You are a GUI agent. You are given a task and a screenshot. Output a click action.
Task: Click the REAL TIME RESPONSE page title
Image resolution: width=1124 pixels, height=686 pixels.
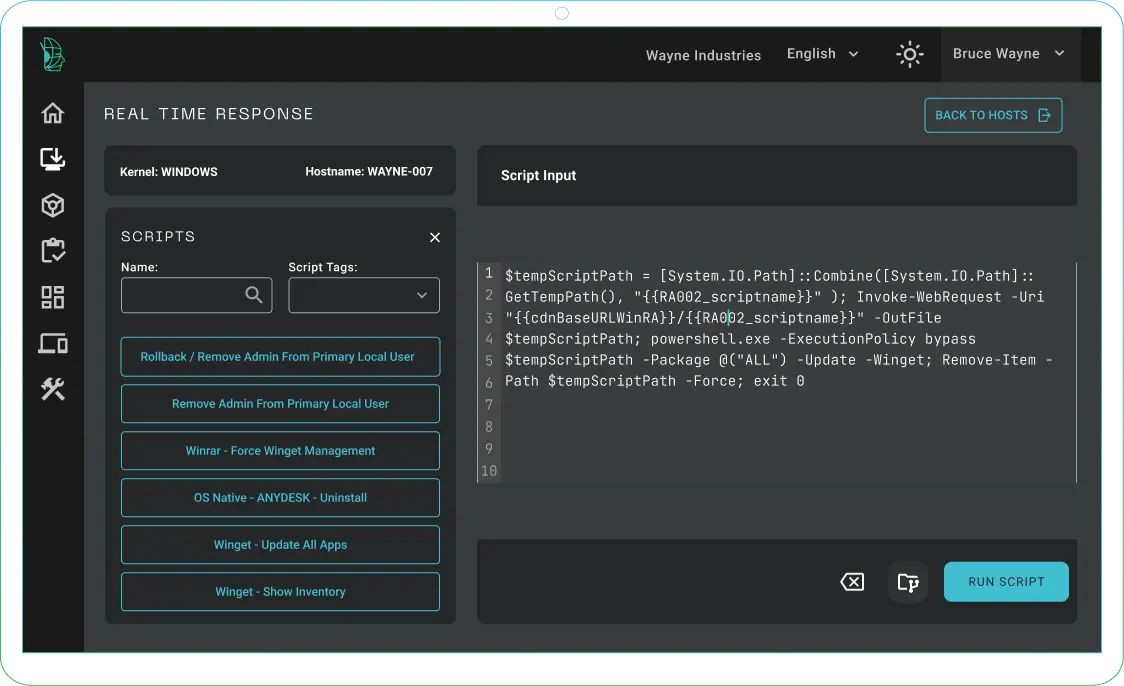[x=209, y=114]
